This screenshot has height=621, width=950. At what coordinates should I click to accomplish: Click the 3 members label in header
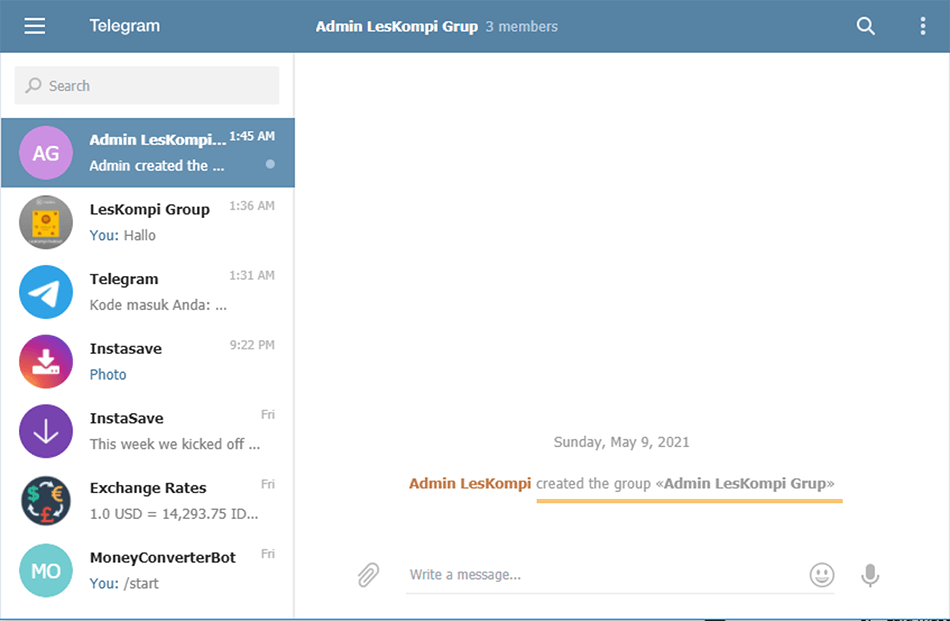pos(522,27)
